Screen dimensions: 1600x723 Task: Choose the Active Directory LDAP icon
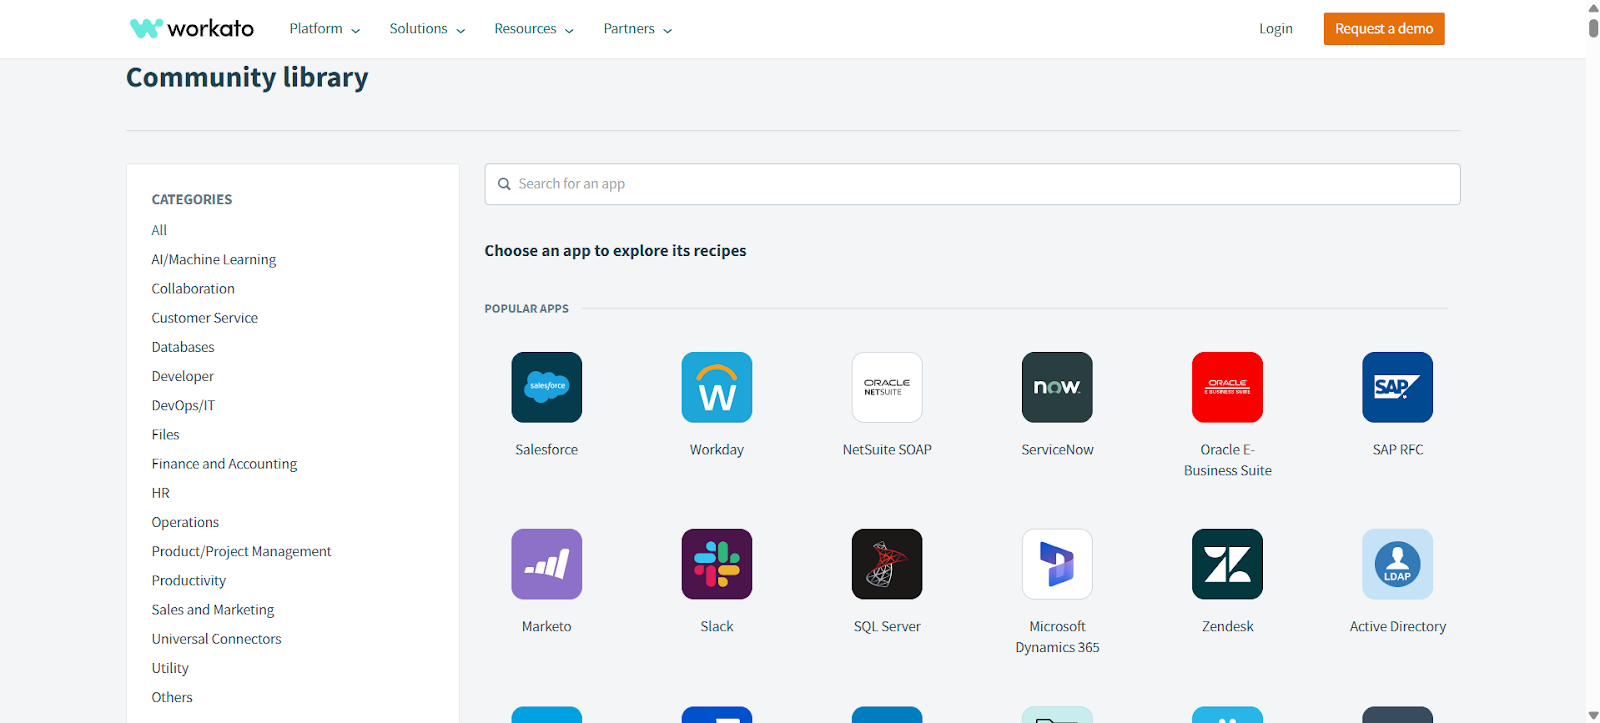1397,564
